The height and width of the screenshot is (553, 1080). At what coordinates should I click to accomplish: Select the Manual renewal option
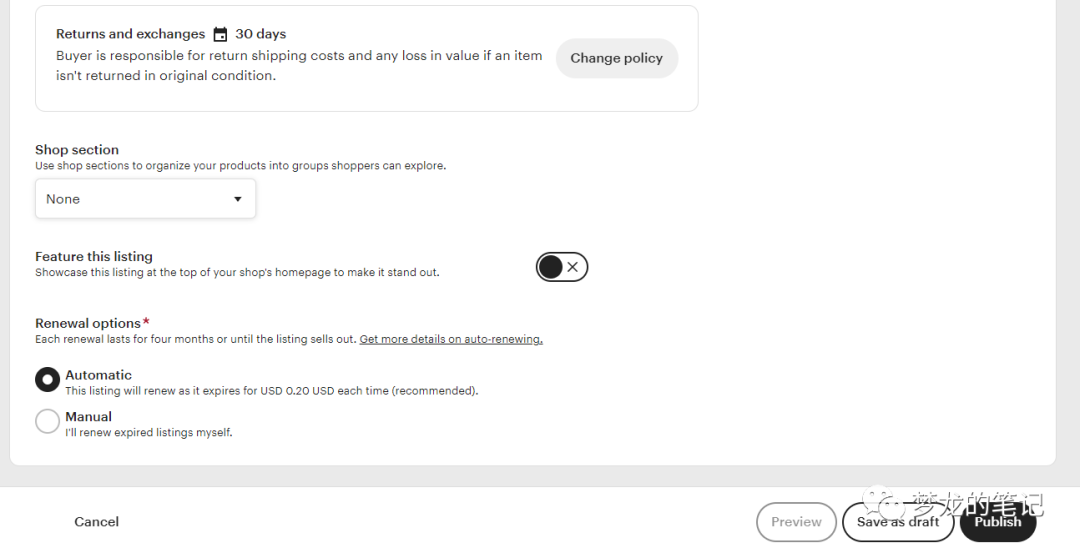point(48,421)
